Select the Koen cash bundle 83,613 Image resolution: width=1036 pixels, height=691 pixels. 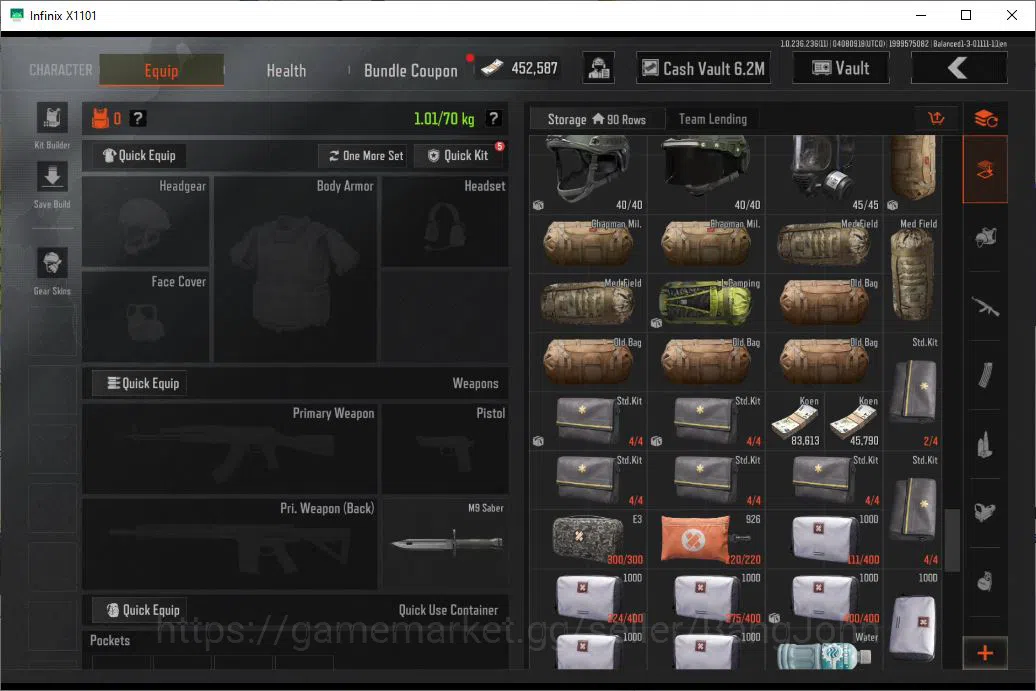pyautogui.click(x=796, y=421)
